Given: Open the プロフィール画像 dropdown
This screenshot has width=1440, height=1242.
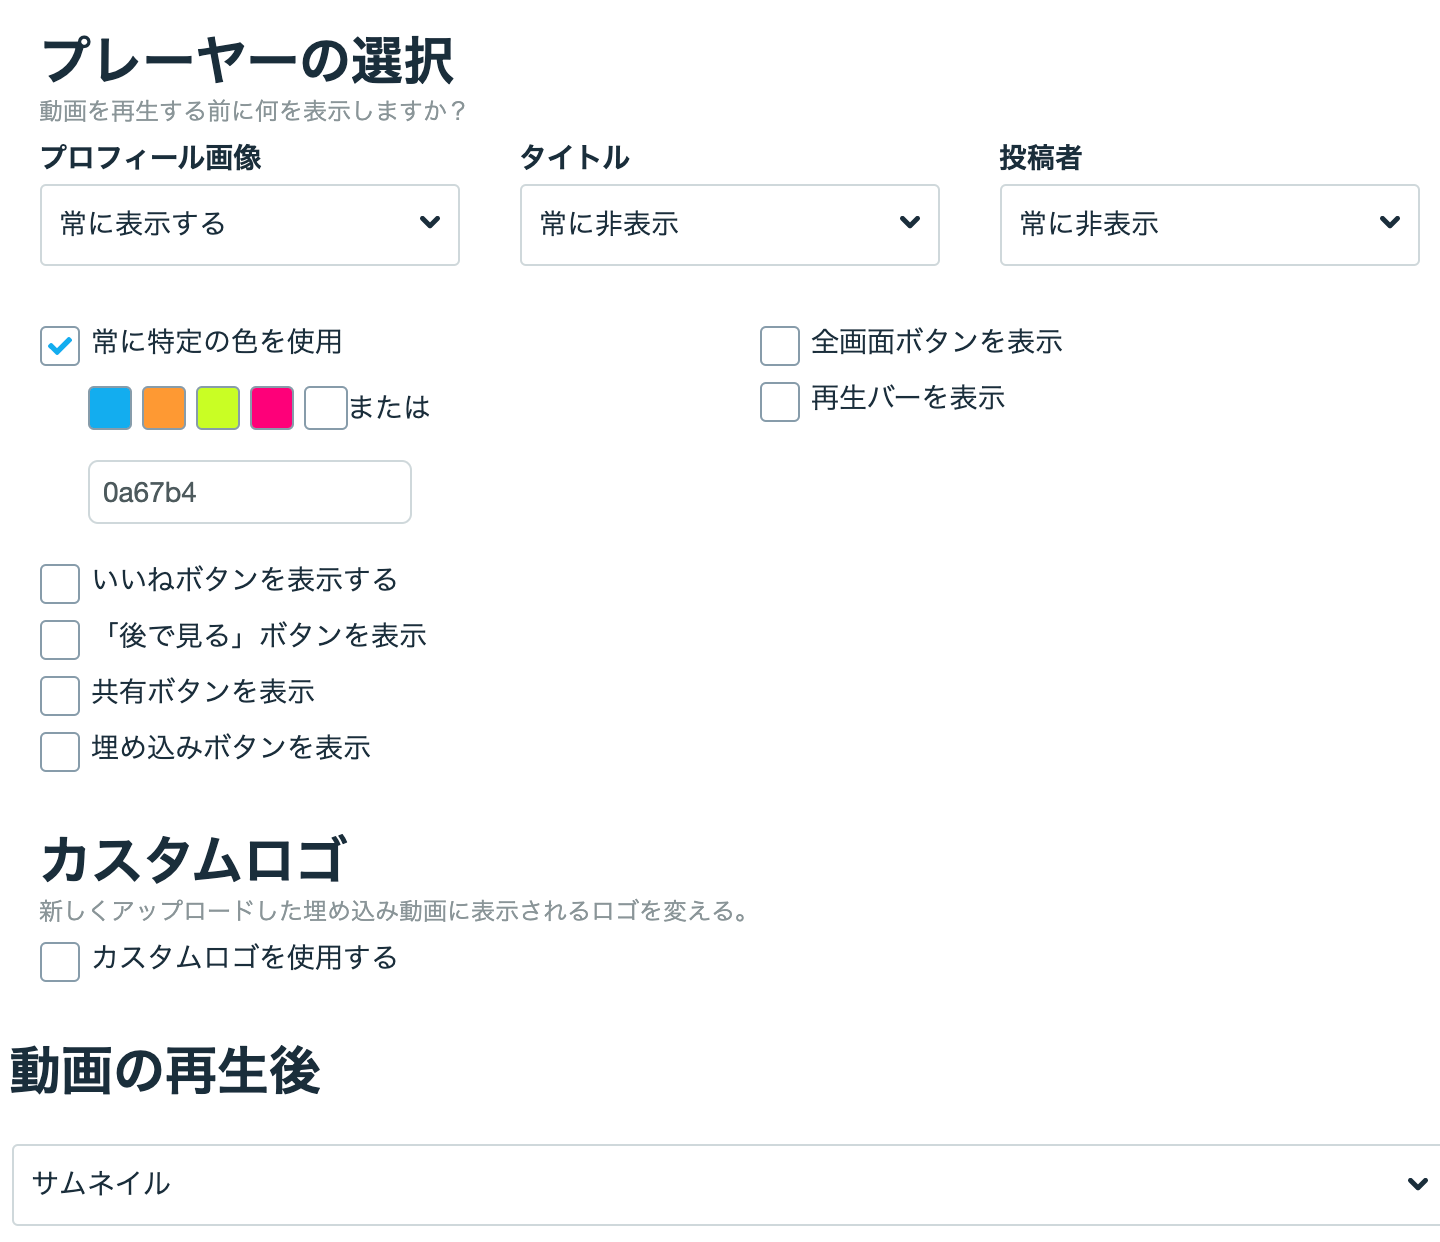Looking at the screenshot, I should [250, 225].
